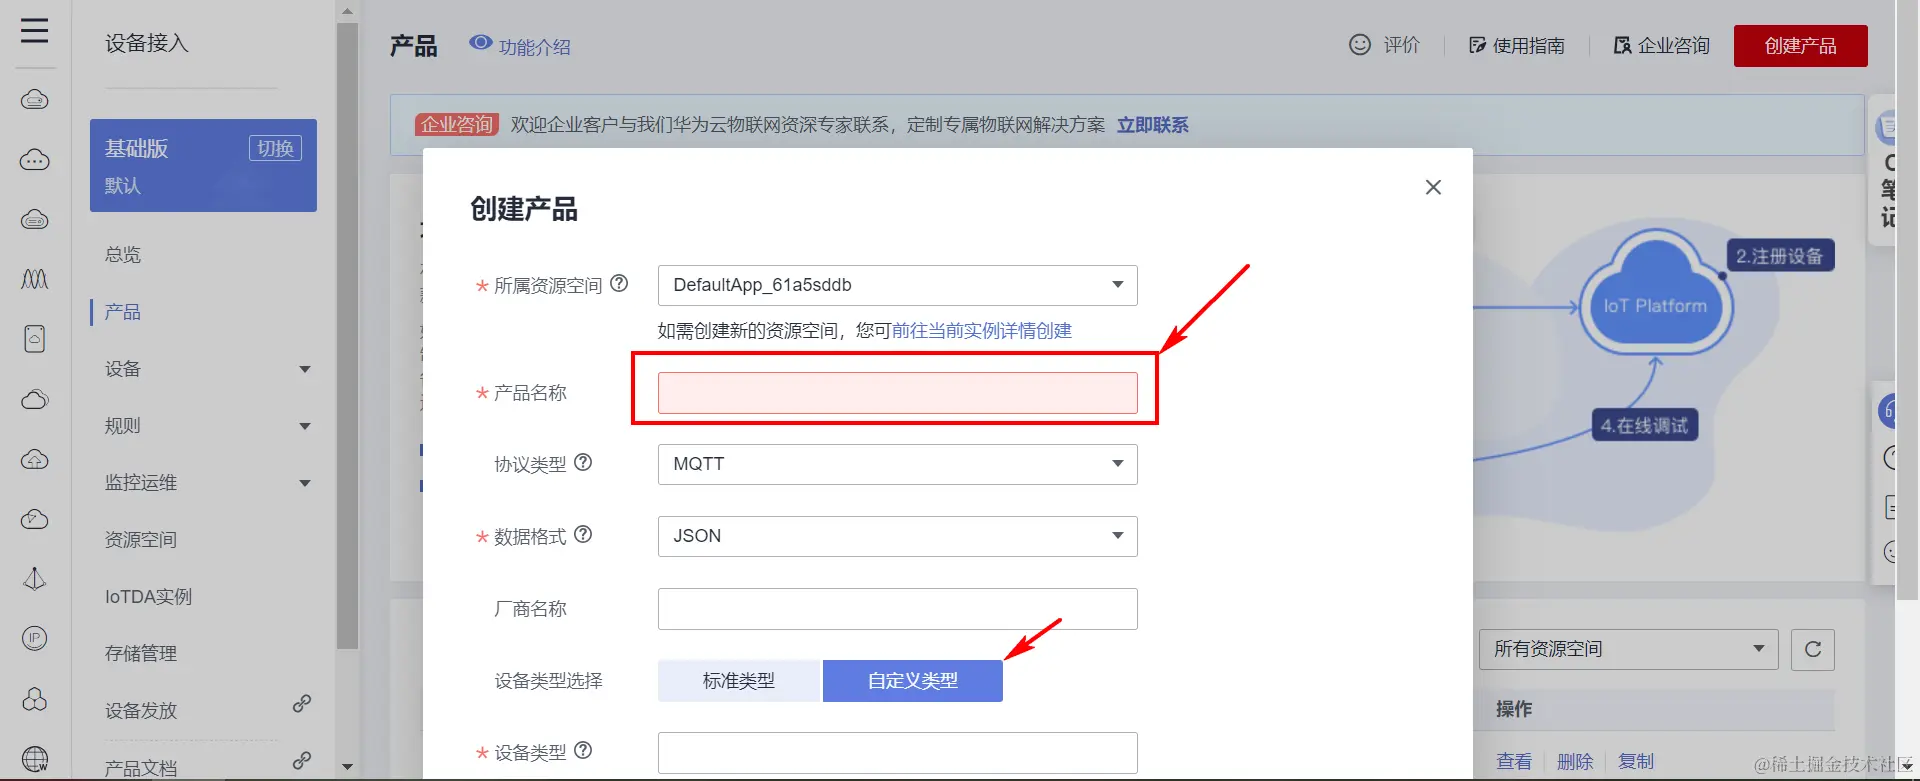Open the 所属资源空间 dropdown
The image size is (1920, 781).
[897, 285]
